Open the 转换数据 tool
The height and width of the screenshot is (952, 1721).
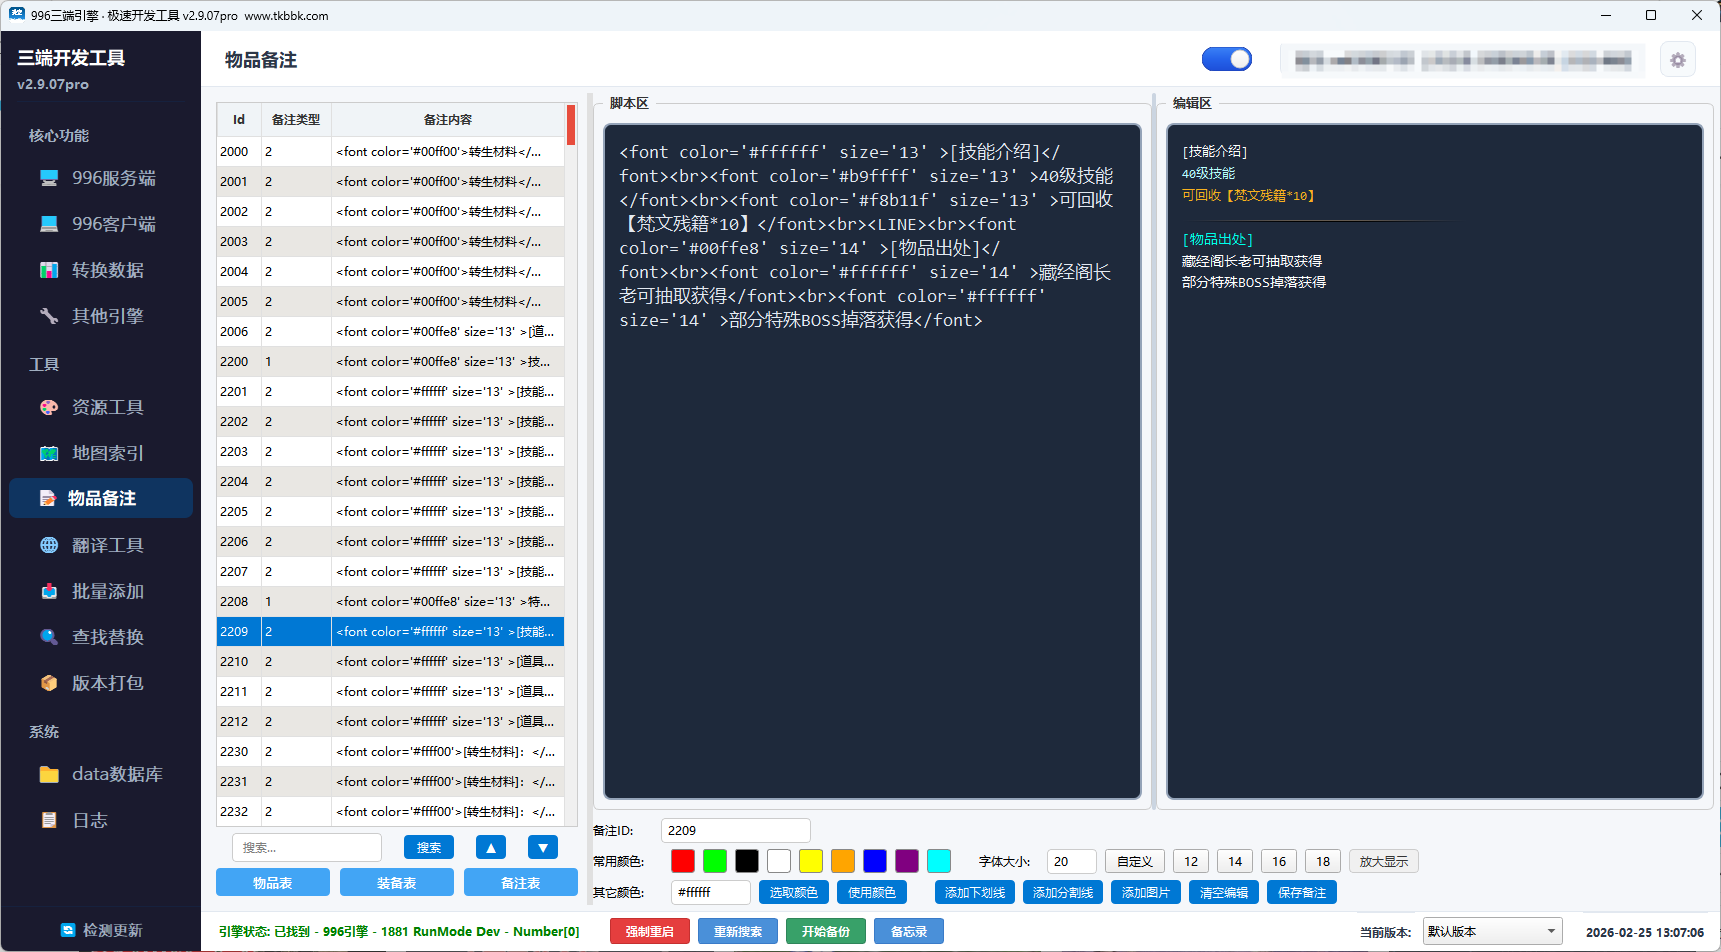point(104,269)
